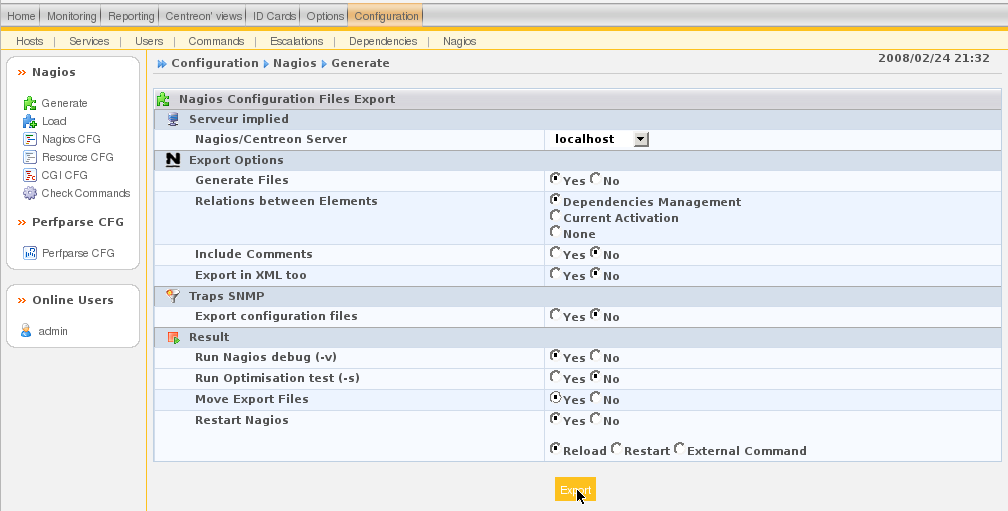Set Restart Nagios to No
This screenshot has height=511, width=1008.
595,418
